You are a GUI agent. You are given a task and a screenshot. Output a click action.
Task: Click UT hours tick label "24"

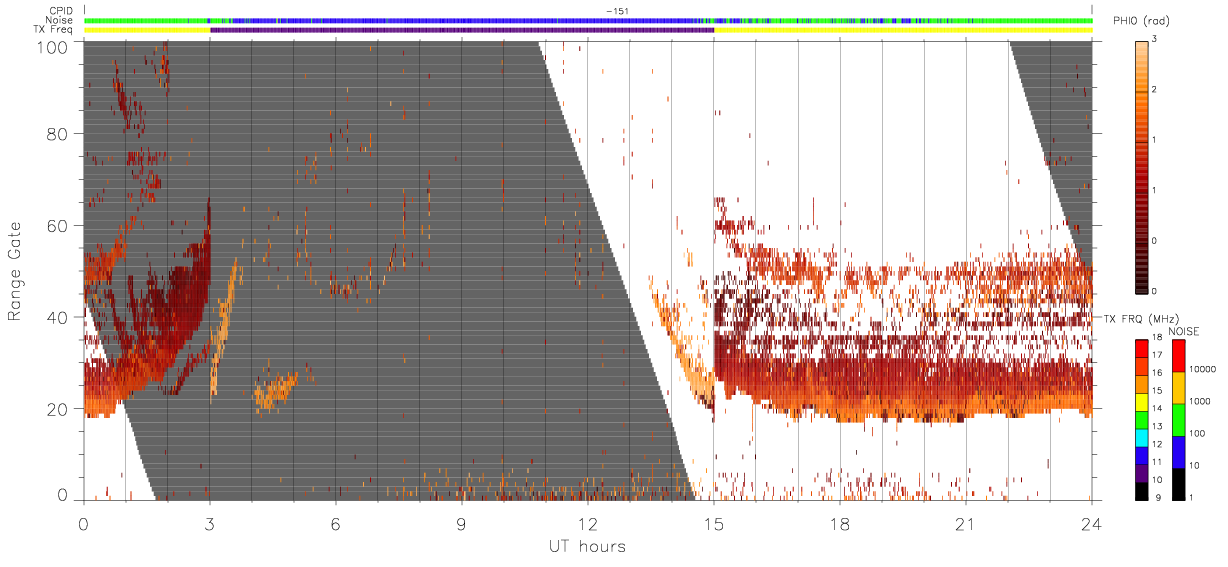pos(1091,524)
